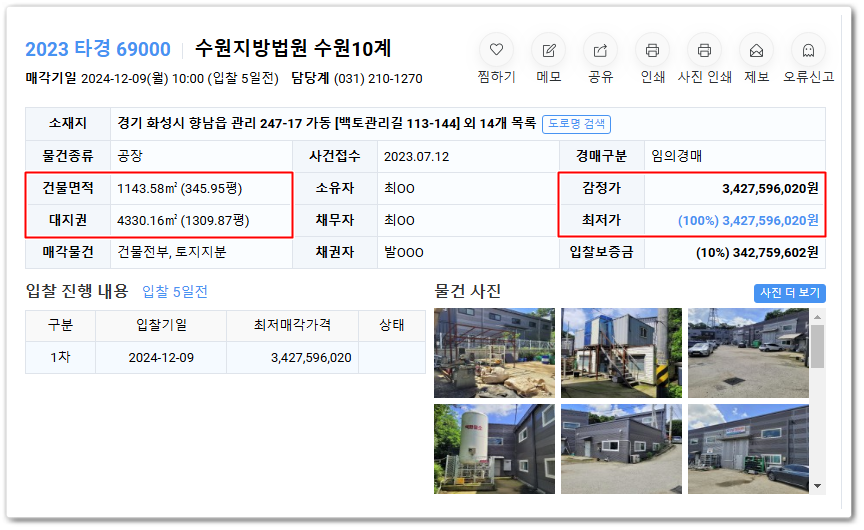Click the 수원지방법원 수원10계 heading
Viewport: 864px width, 530px height.
point(293,48)
